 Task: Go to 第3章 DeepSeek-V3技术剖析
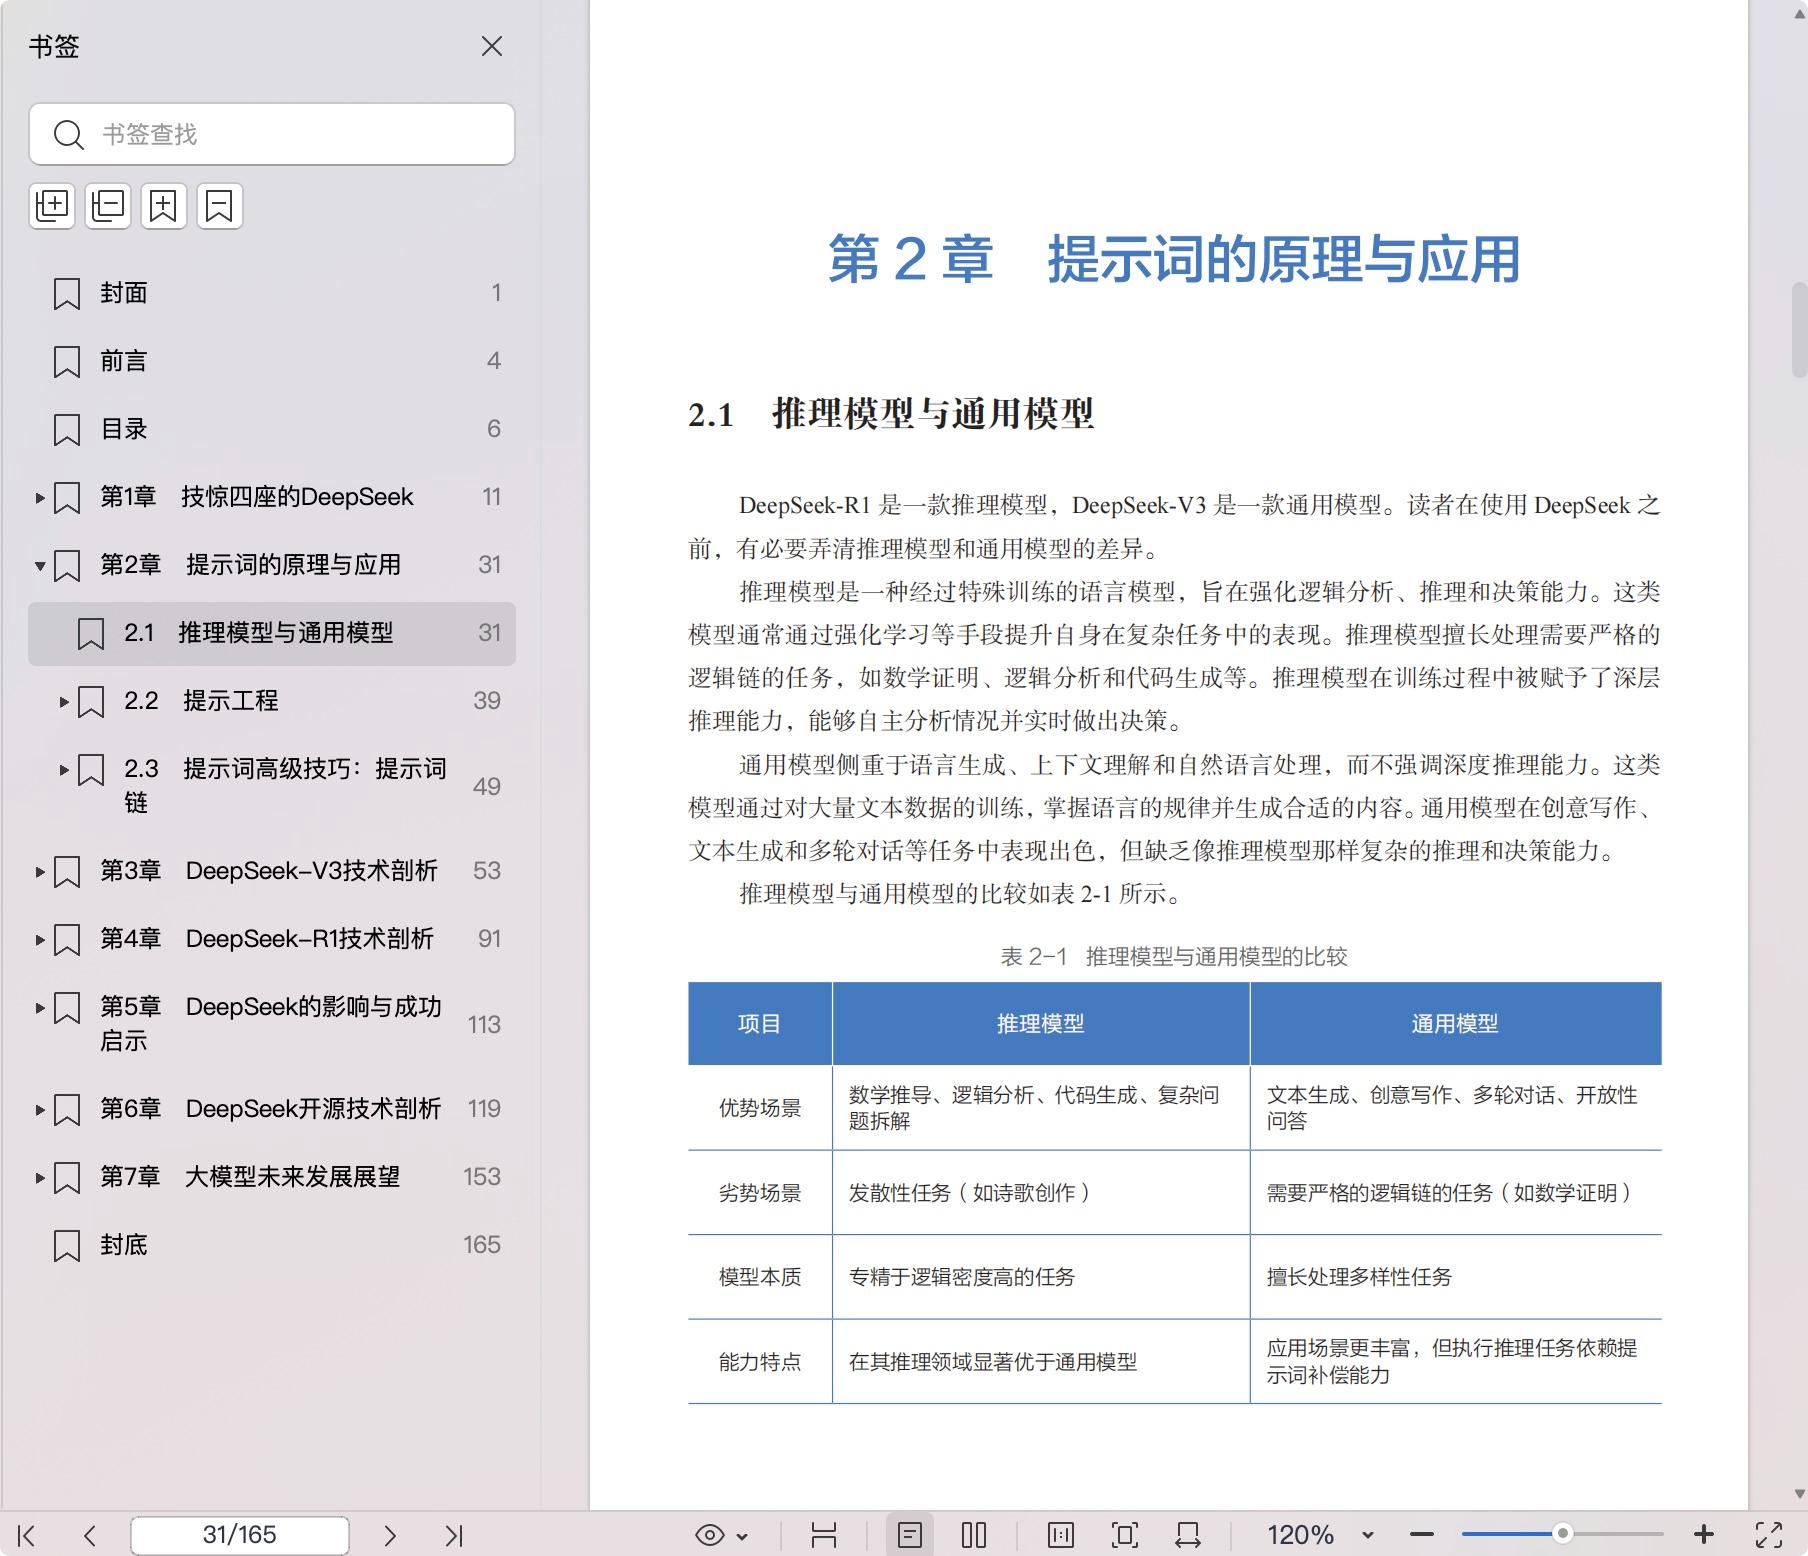click(269, 871)
